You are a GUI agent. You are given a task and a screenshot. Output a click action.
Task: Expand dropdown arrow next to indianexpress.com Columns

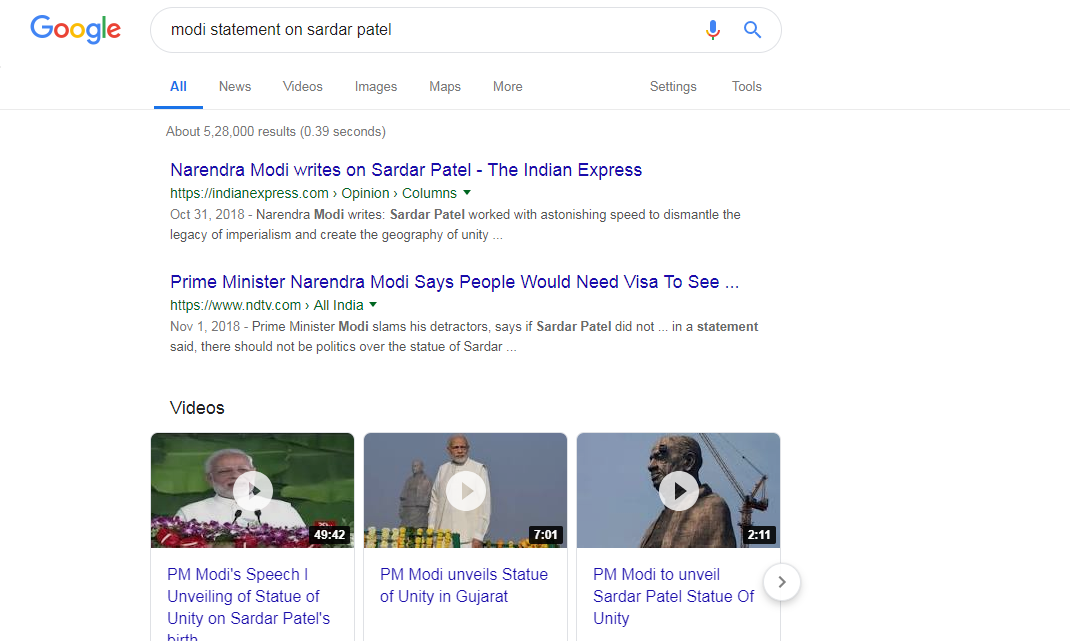pyautogui.click(x=467, y=193)
